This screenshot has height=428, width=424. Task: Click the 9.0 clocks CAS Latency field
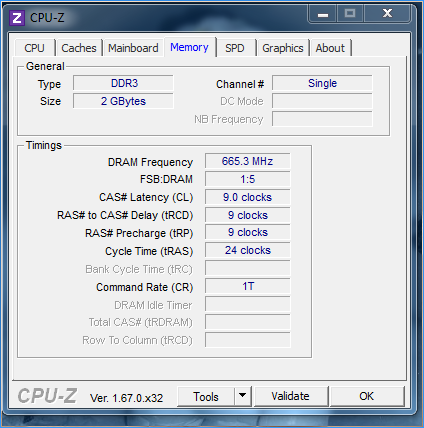point(248,197)
